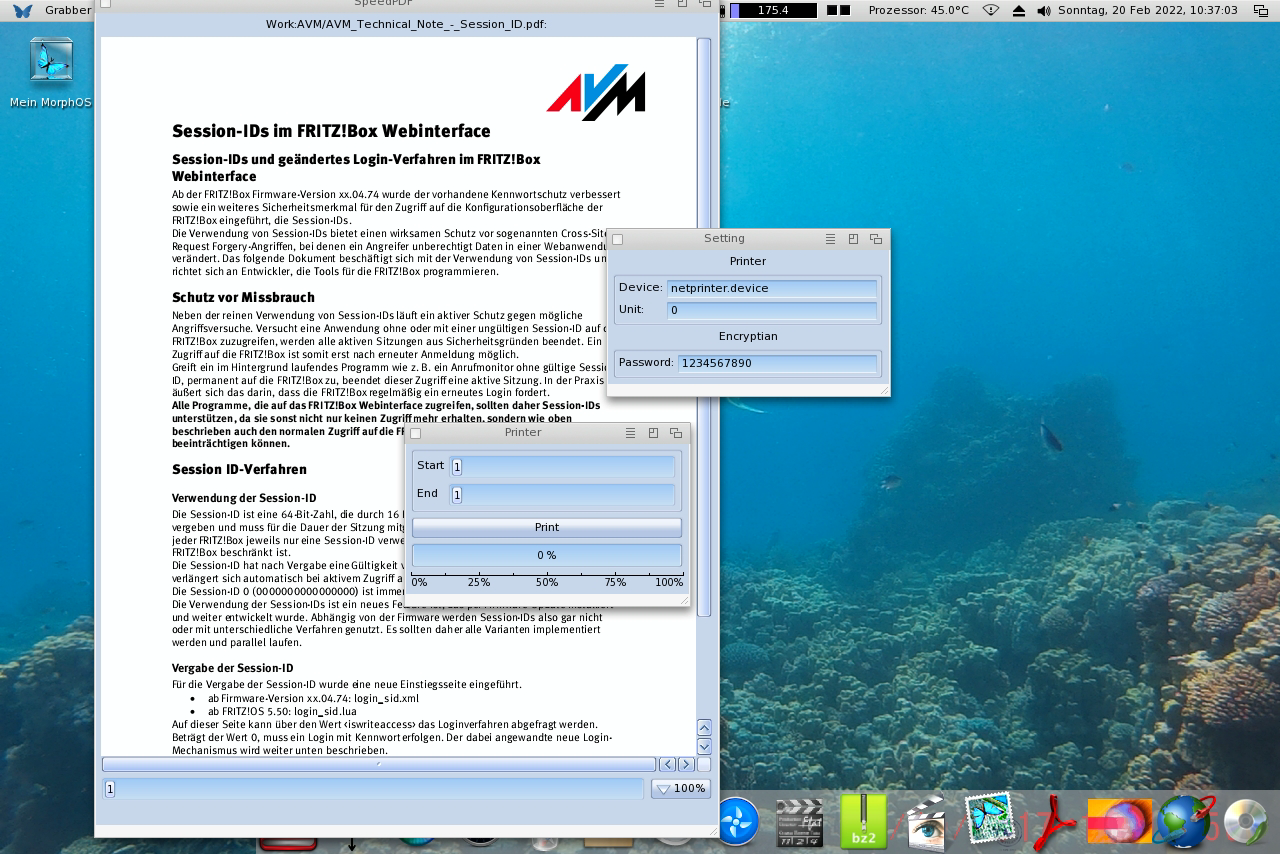Image resolution: width=1280 pixels, height=854 pixels.
Task: Open the blue fan dock icon
Action: pyautogui.click(x=739, y=822)
